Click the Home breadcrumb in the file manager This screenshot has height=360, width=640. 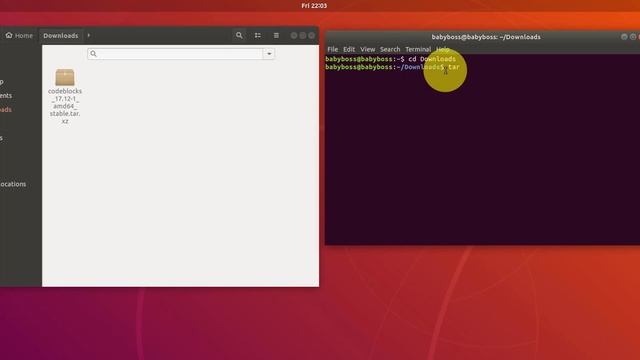coord(19,36)
